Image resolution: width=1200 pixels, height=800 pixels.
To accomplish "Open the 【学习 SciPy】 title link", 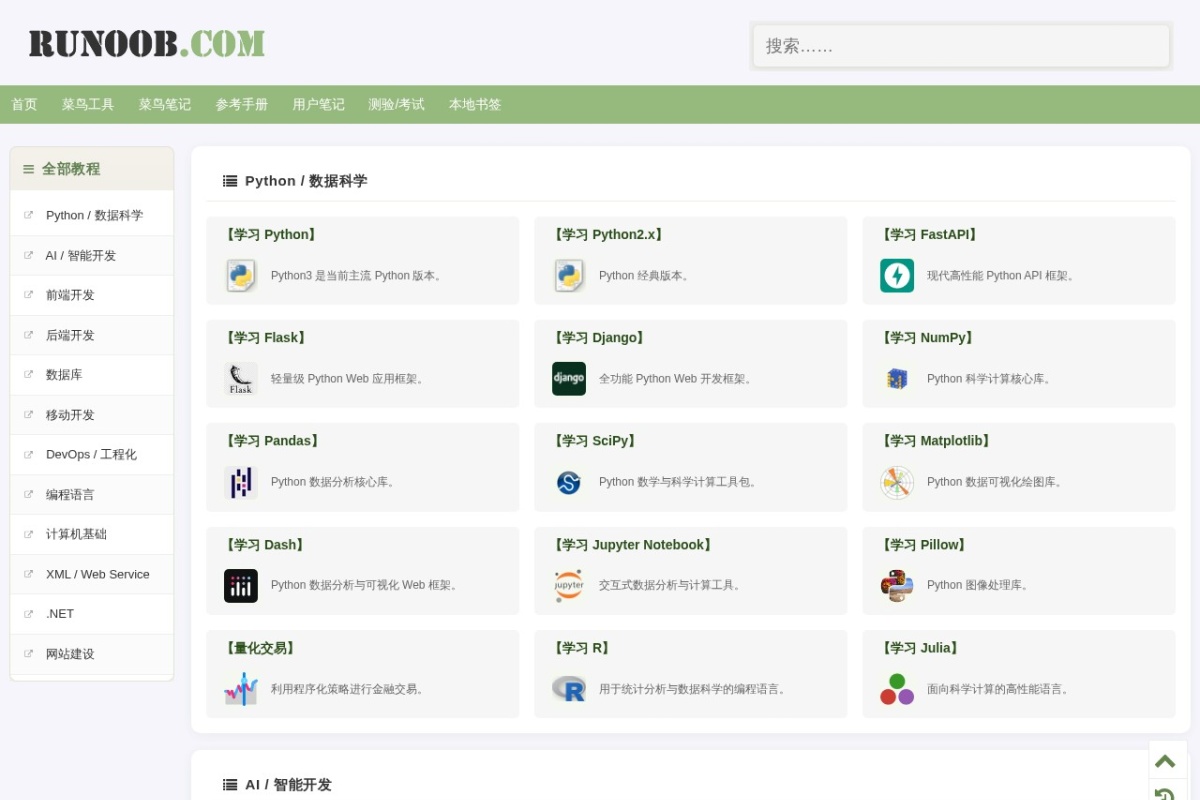I will coord(595,441).
